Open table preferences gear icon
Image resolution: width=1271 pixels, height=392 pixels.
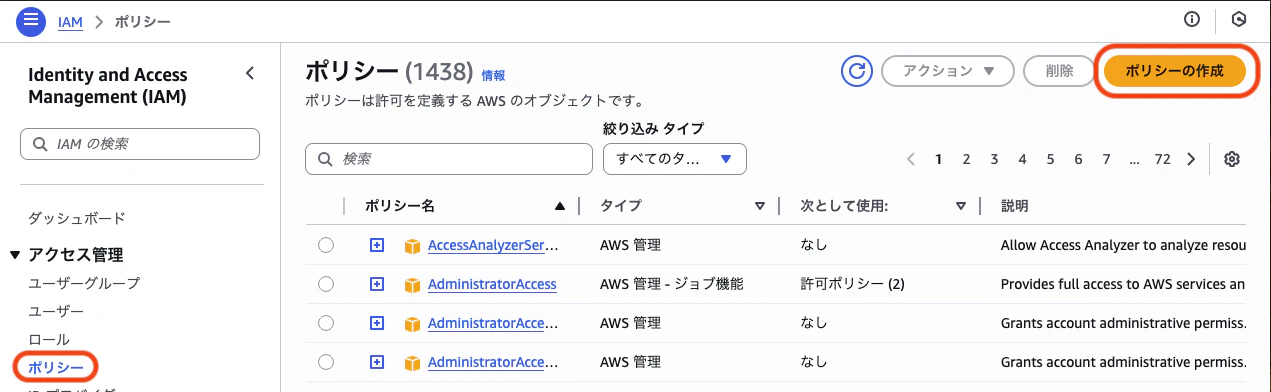(x=1232, y=159)
